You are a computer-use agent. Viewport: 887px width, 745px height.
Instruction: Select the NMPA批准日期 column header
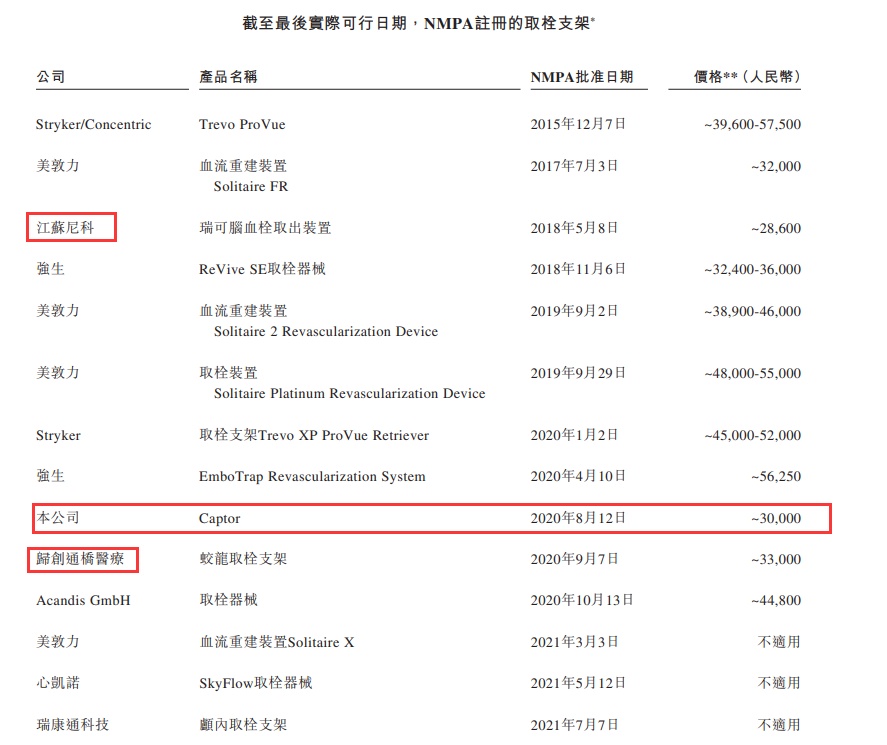point(582,77)
